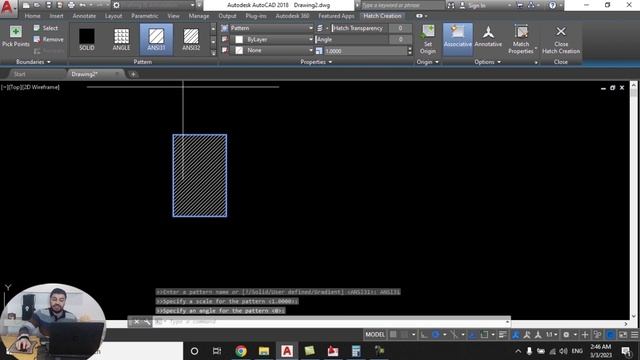Screen dimensions: 640x360
Task: Switch to the Drawing2 file tab
Action: pyautogui.click(x=84, y=74)
